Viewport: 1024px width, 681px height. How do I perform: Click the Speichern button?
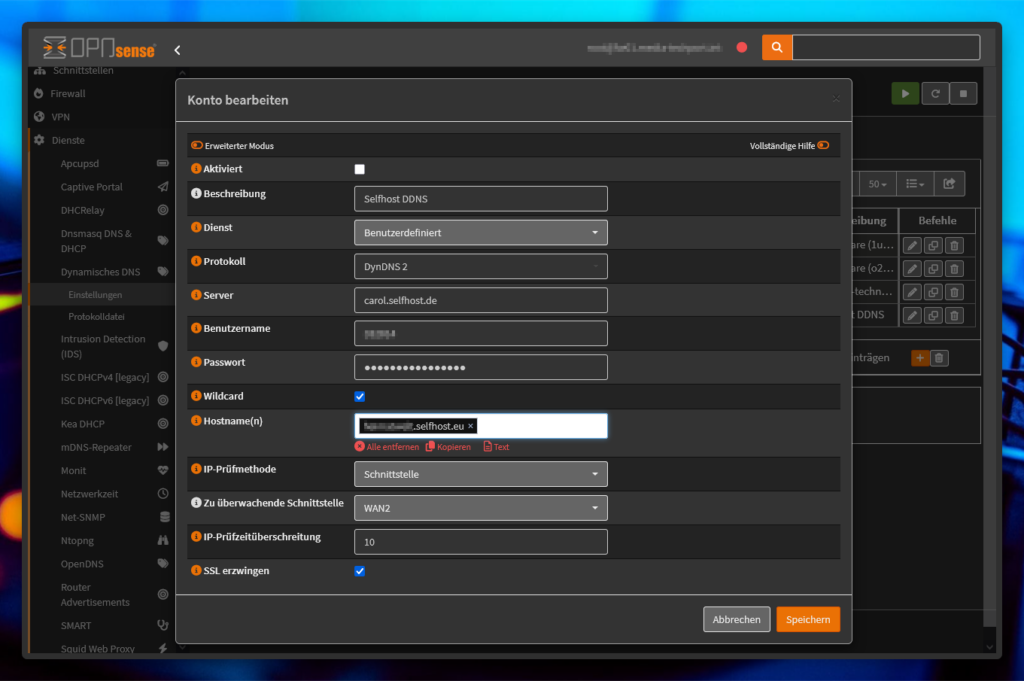coord(807,620)
